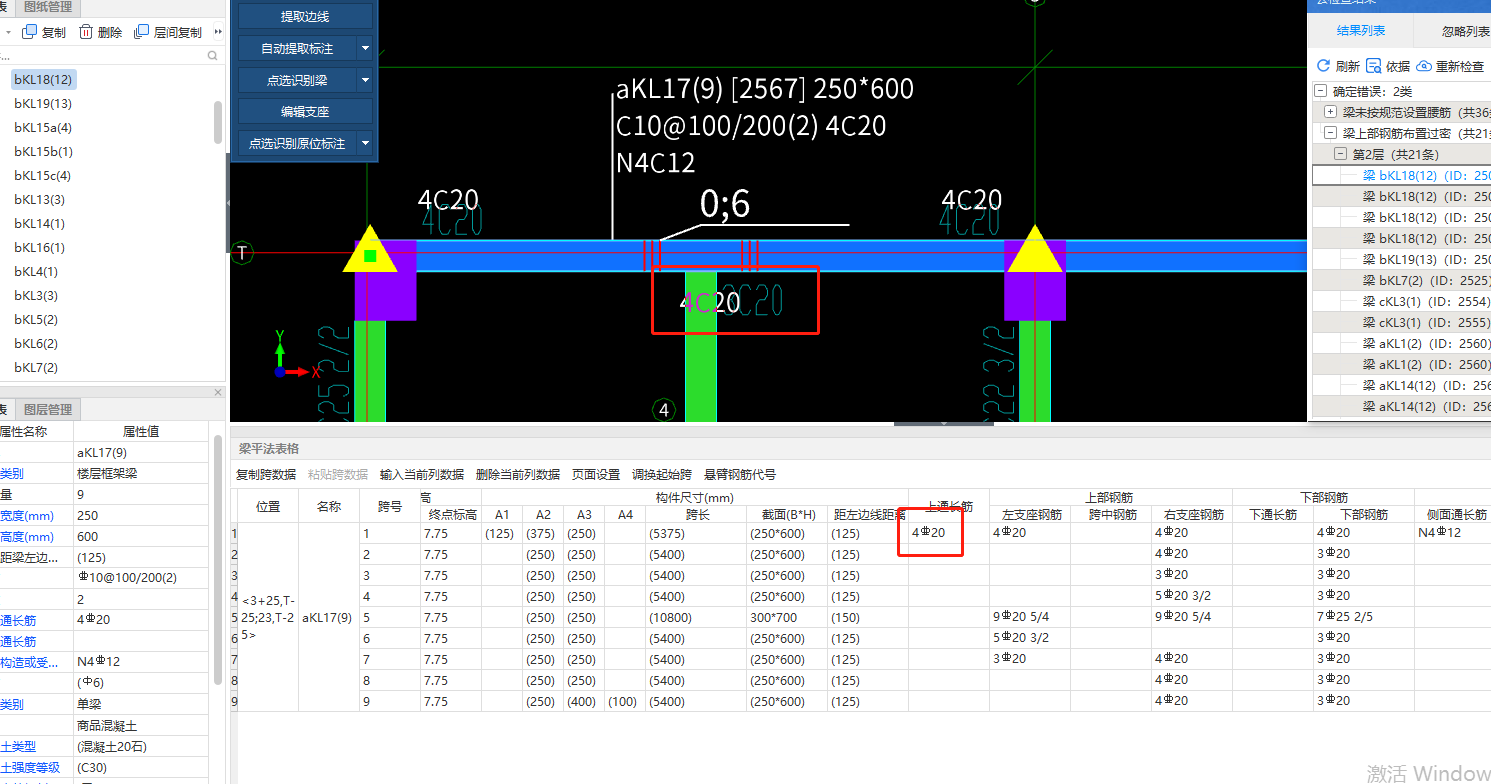Close the component list panel with X
1491x784 pixels.
219,392
